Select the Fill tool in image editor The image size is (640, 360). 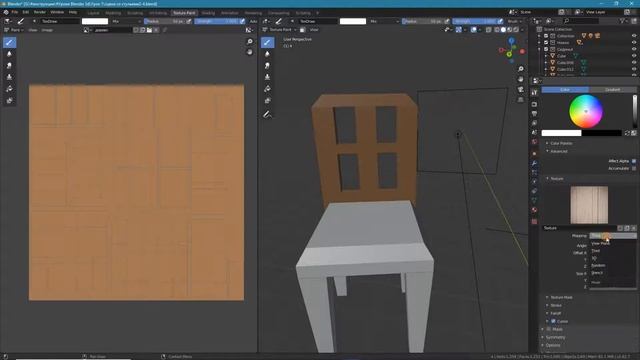pyautogui.click(x=9, y=89)
